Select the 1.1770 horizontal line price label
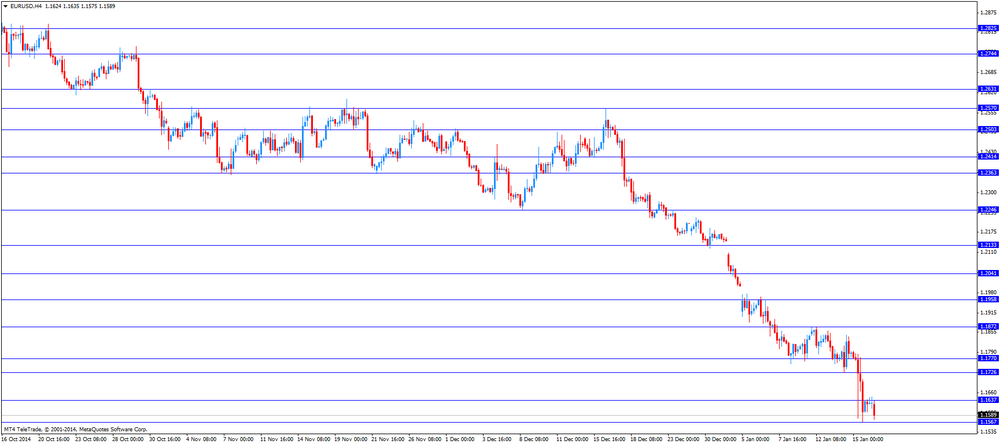Viewport: 1000px width, 444px height. pos(988,359)
